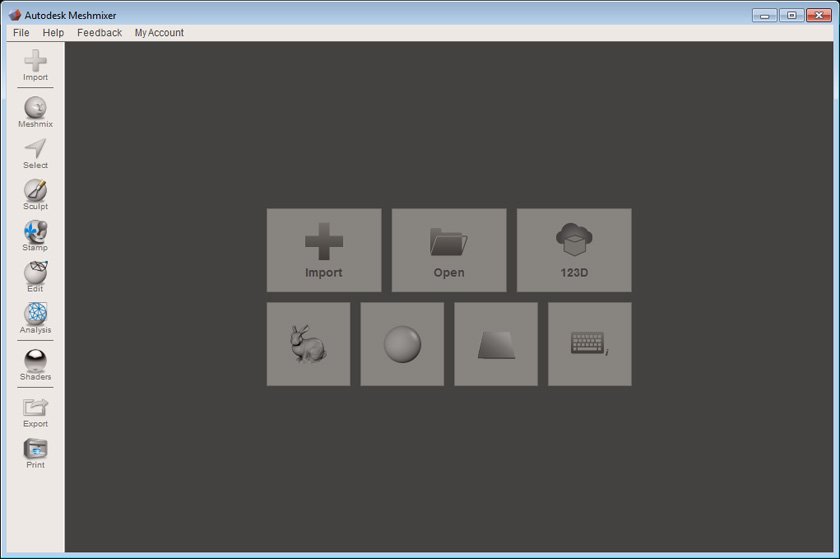Screen dimensions: 840x559
Task: Click the Meshmixer app icon in title bar
Action: [15, 15]
